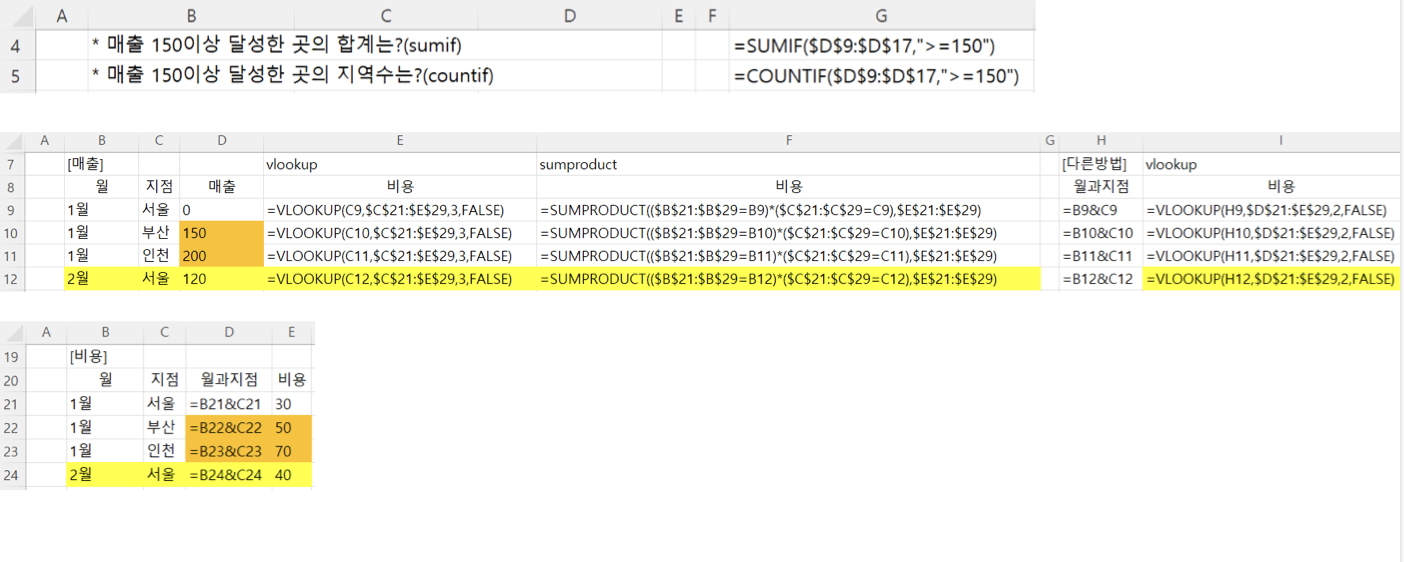1404x562 pixels.
Task: Click the 월과지점 header cell in row 20
Action: tap(229, 380)
